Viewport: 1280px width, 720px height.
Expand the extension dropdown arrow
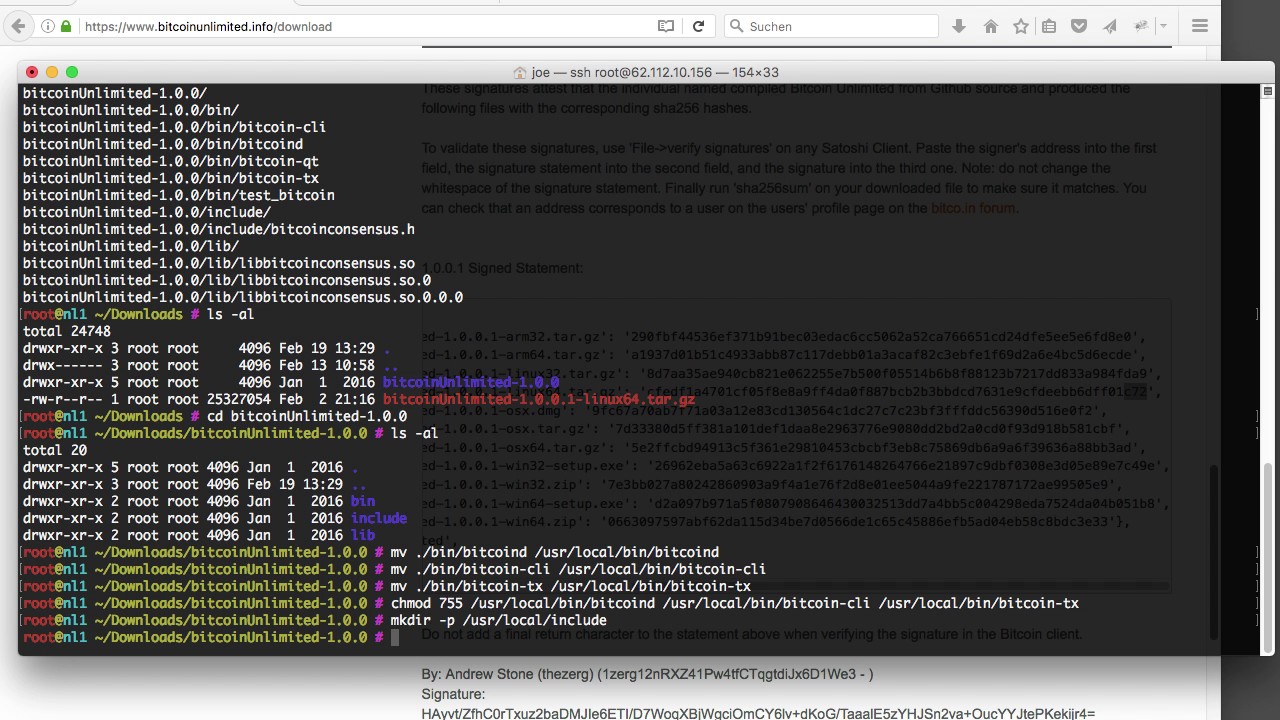[x=1163, y=27]
